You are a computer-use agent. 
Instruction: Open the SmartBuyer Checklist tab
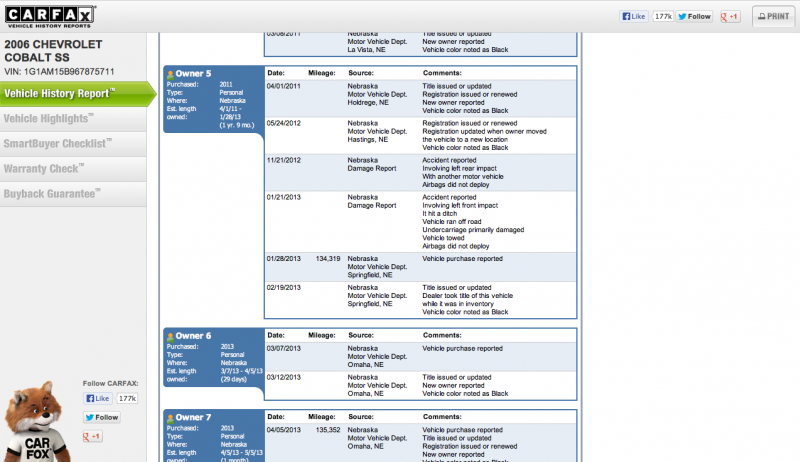73,144
